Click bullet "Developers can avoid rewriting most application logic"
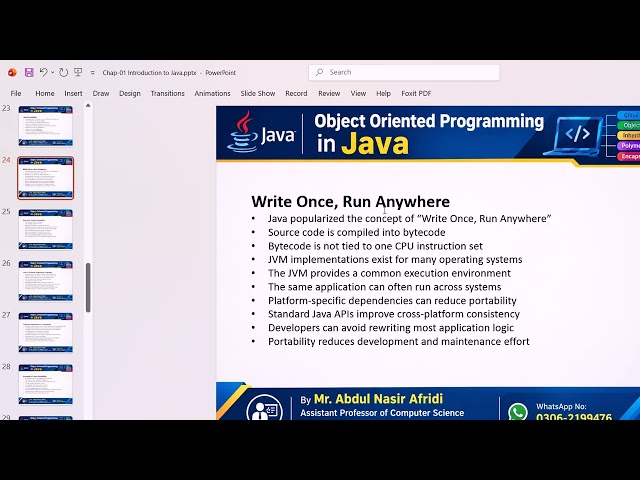This screenshot has width=640, height=480. point(391,328)
